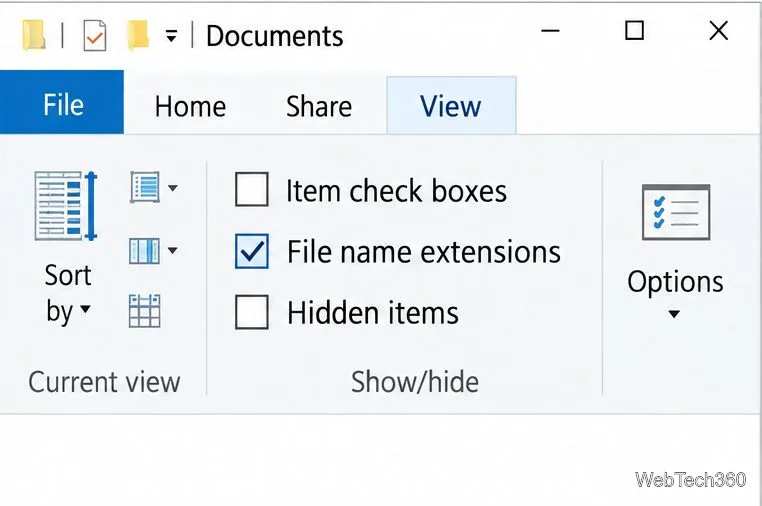This screenshot has width=762, height=506.
Task: Enable the Hidden items checkbox
Action: (x=252, y=312)
